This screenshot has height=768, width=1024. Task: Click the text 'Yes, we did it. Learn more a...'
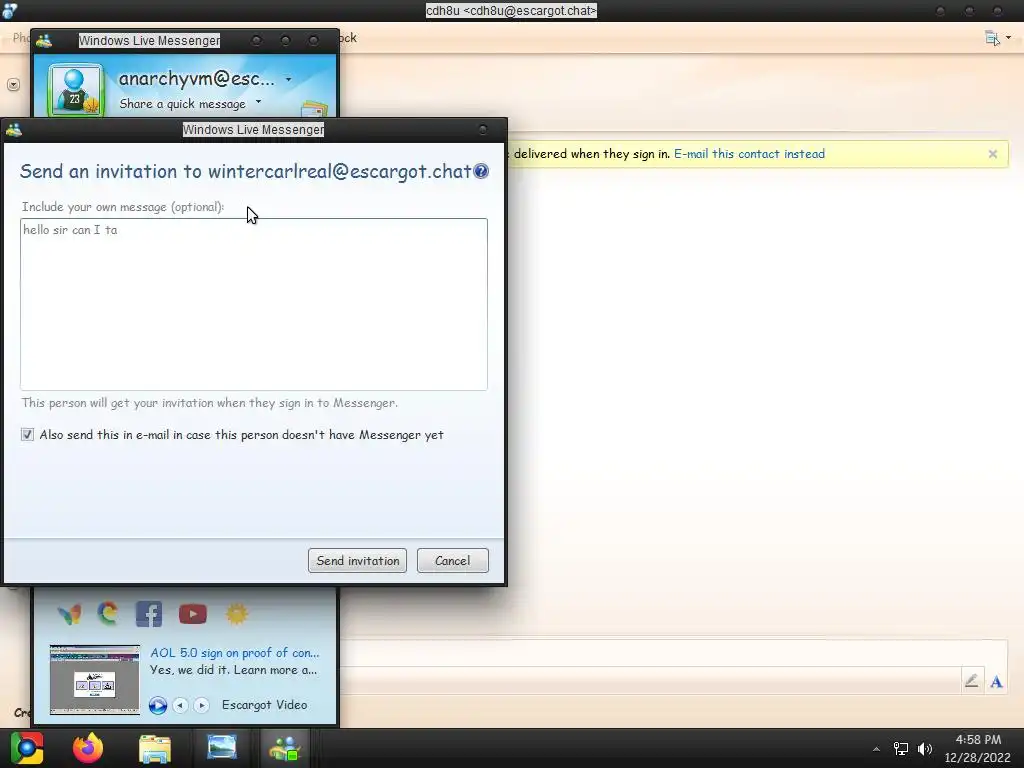[x=233, y=670]
